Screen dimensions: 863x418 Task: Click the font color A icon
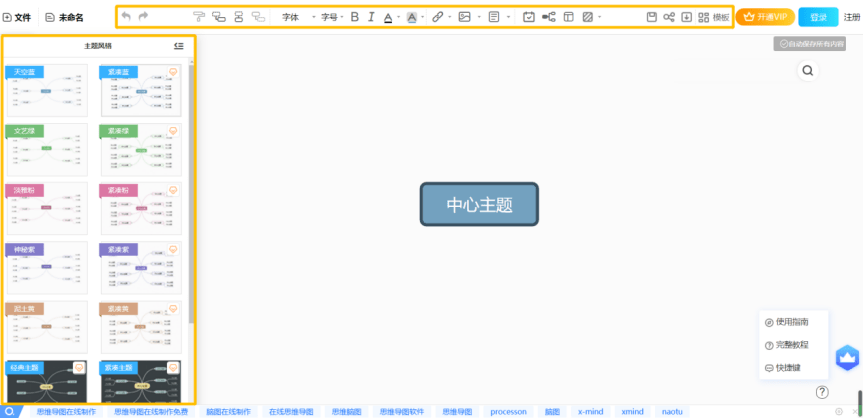(x=388, y=18)
